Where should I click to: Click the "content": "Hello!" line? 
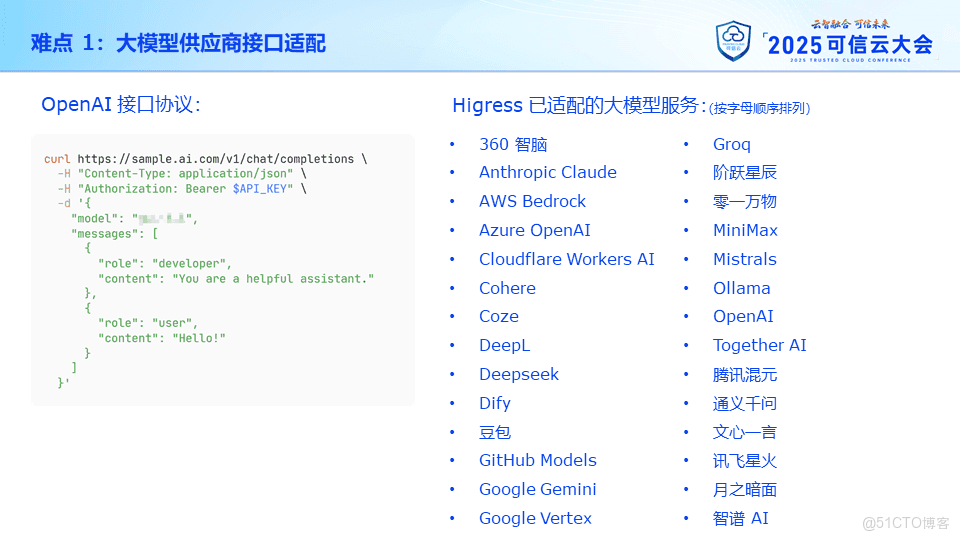(162, 338)
